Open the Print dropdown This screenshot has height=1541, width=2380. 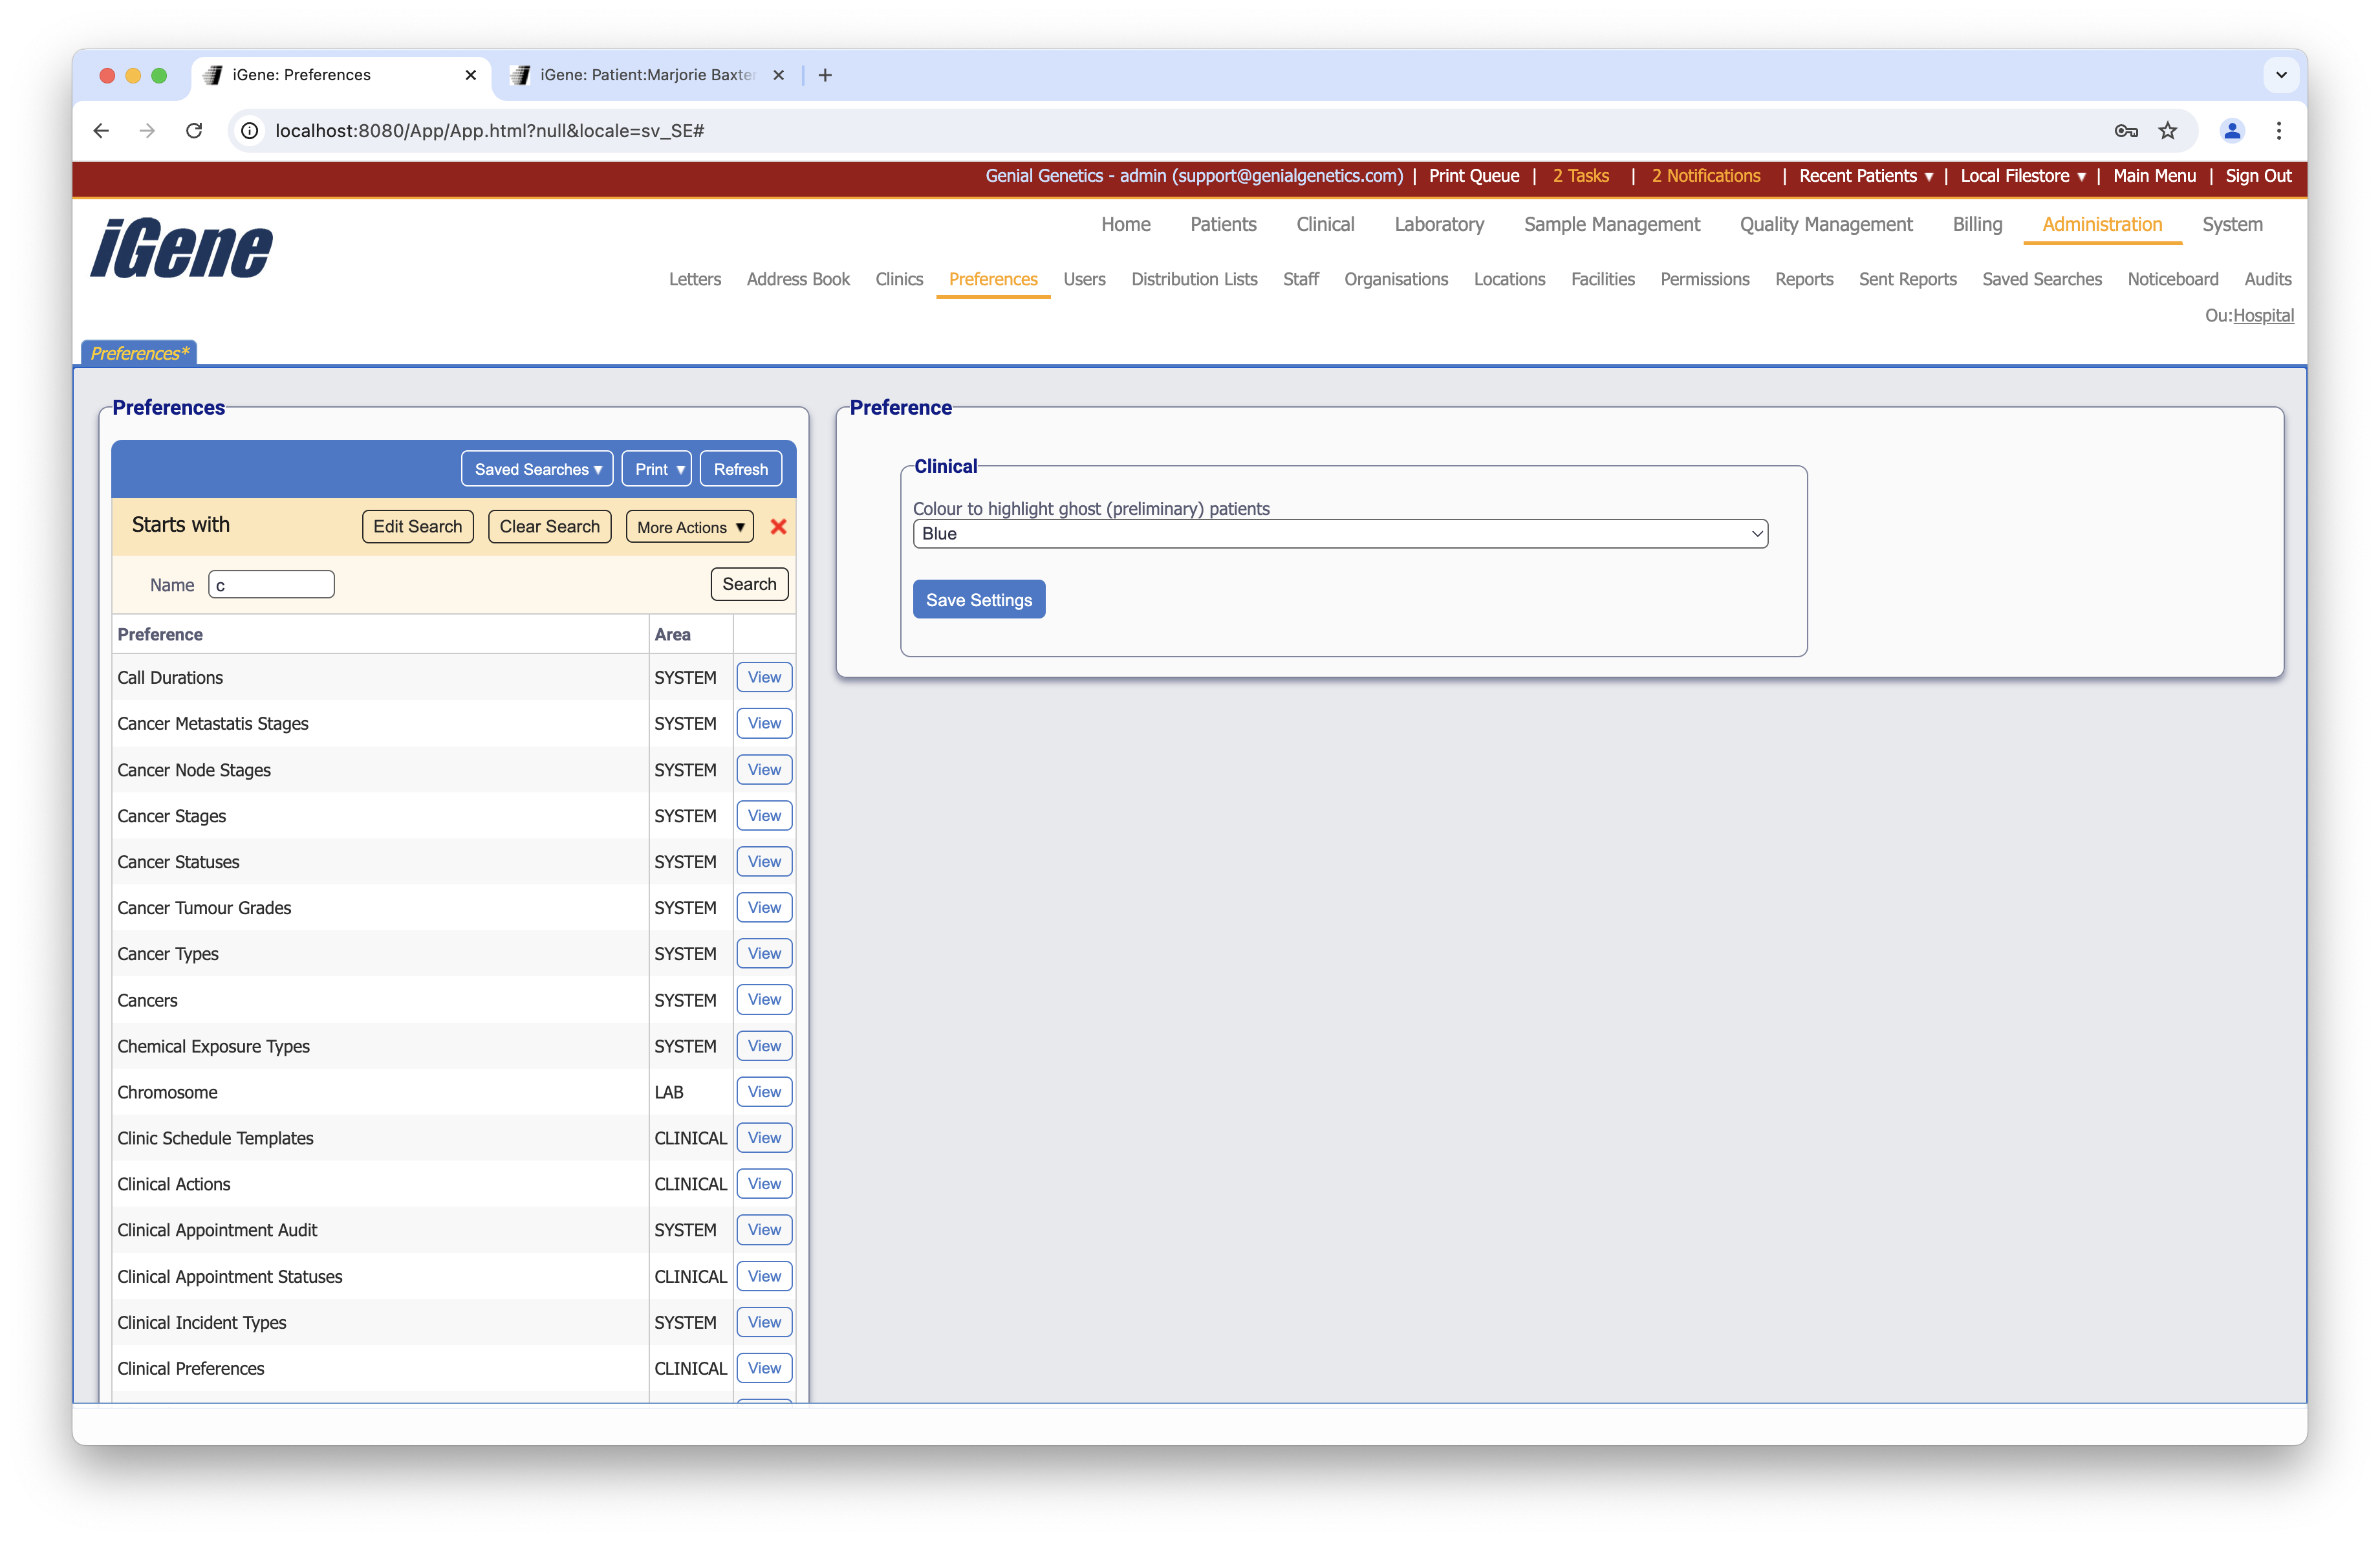[656, 468]
